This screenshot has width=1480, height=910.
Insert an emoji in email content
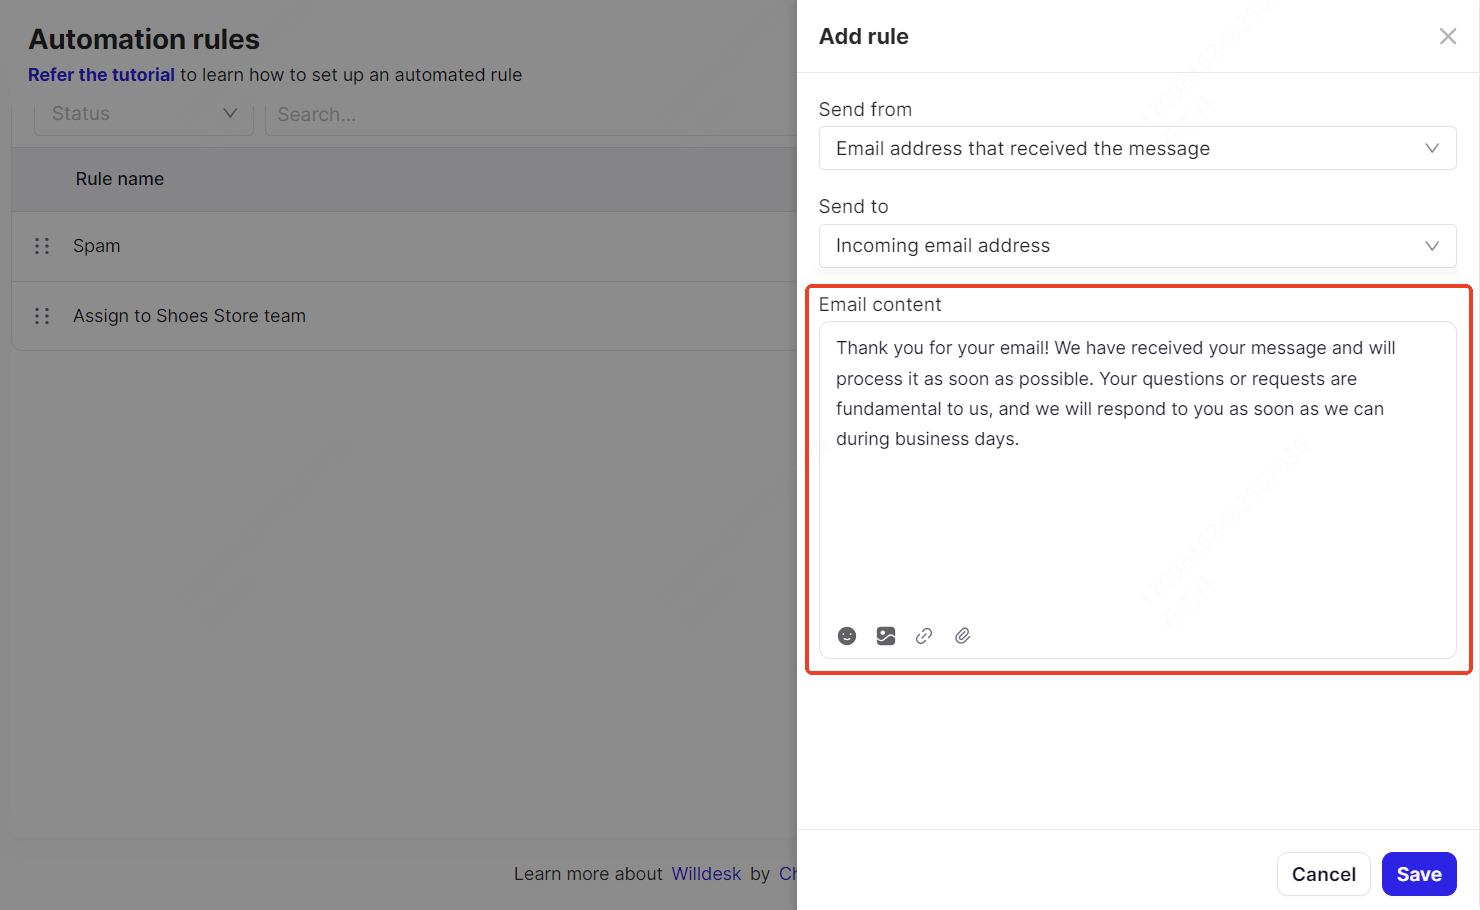coord(847,636)
